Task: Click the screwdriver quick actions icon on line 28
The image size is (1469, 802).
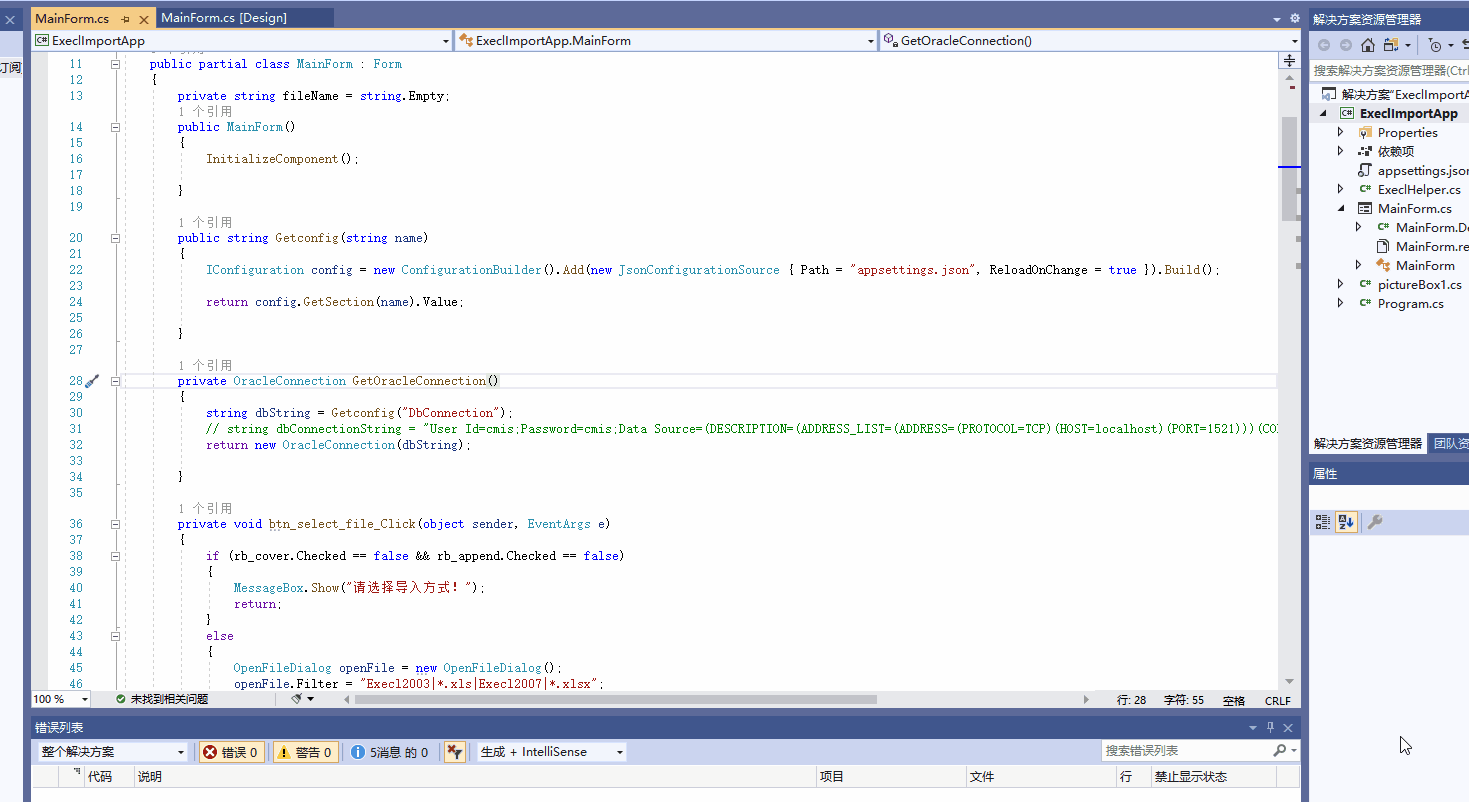Action: [x=91, y=381]
